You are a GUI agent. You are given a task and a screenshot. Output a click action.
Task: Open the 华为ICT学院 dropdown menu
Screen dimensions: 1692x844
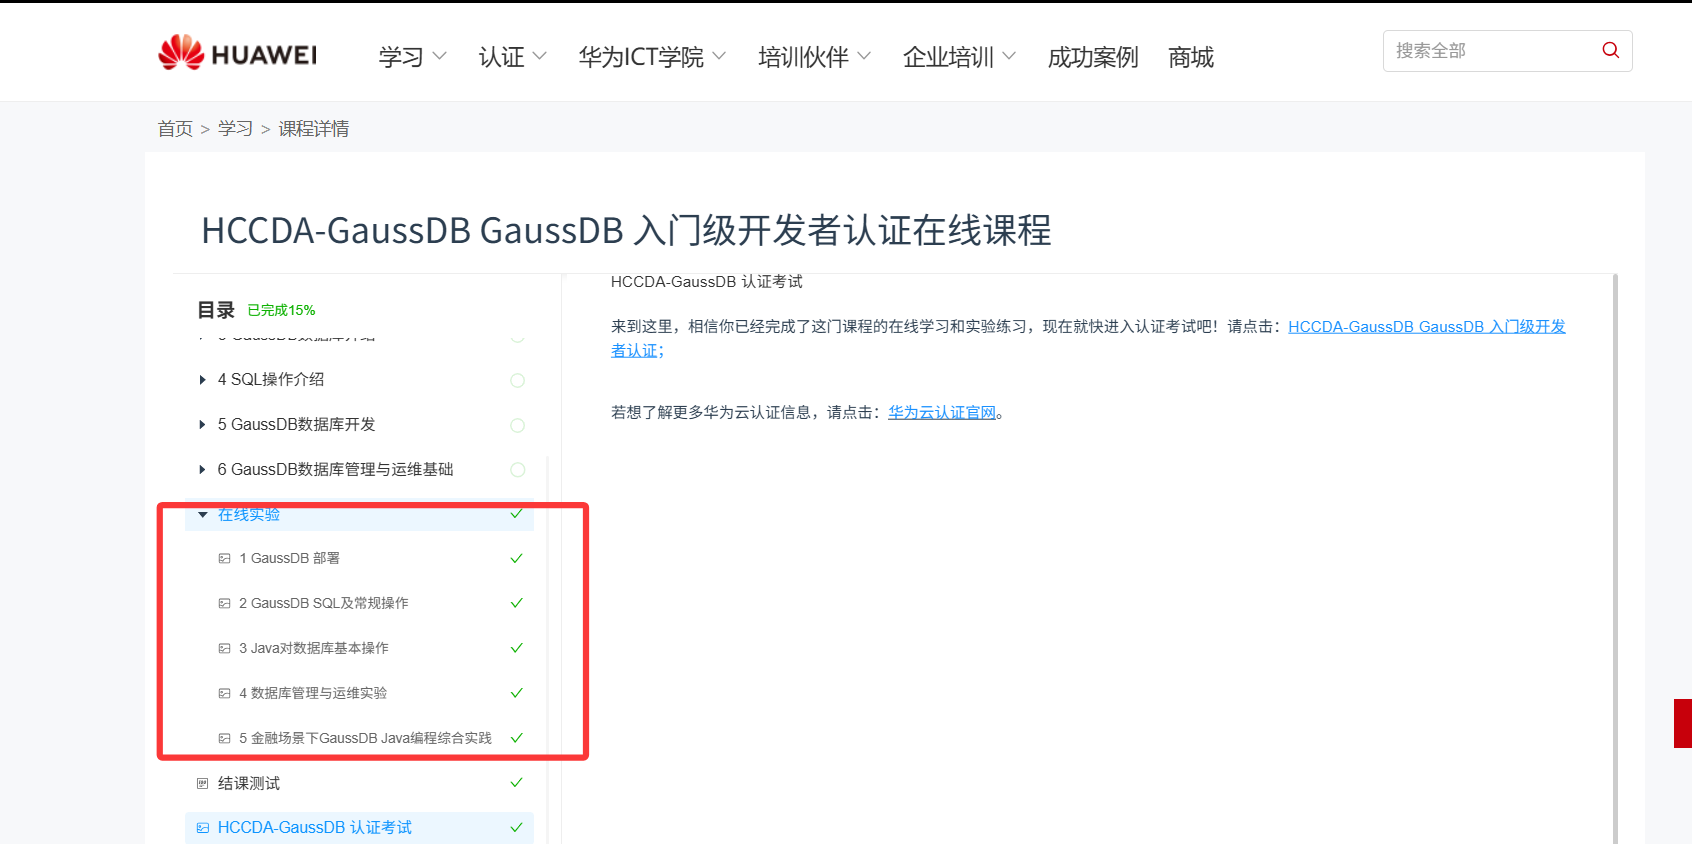pos(652,57)
